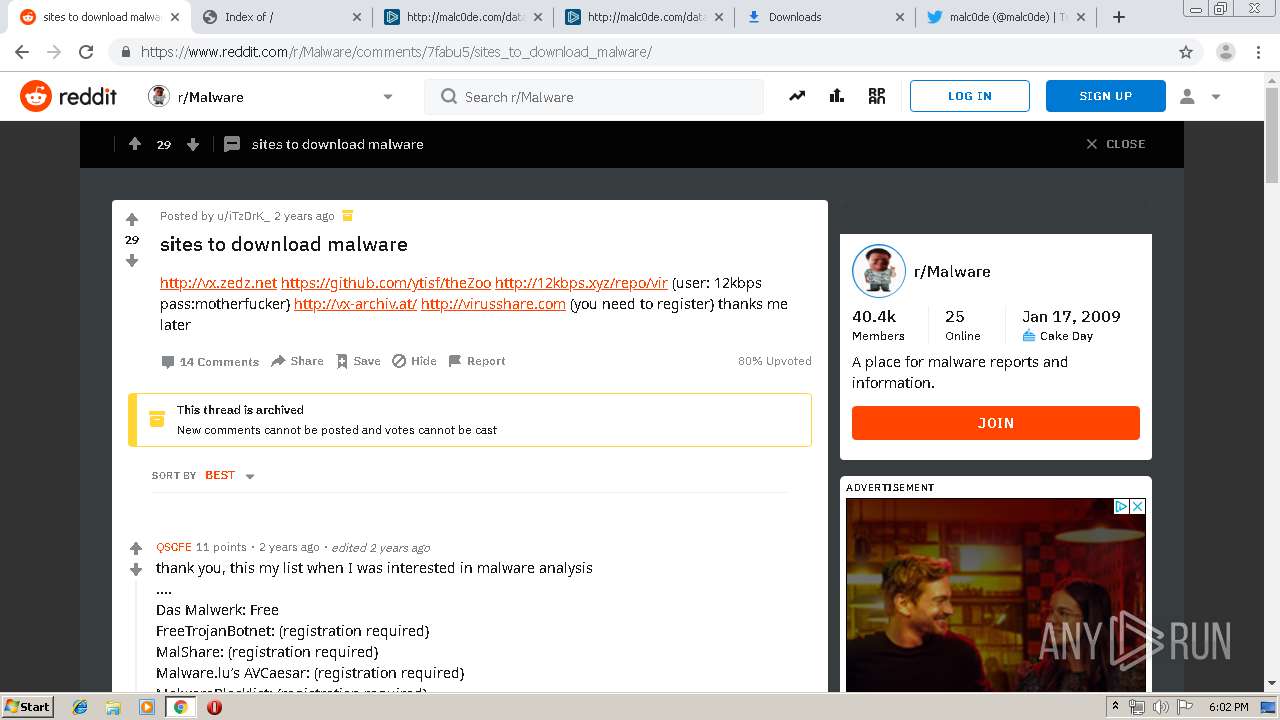Screen dimensions: 1280x720
Task: Click the JOIN button for r/Malware
Action: click(996, 423)
